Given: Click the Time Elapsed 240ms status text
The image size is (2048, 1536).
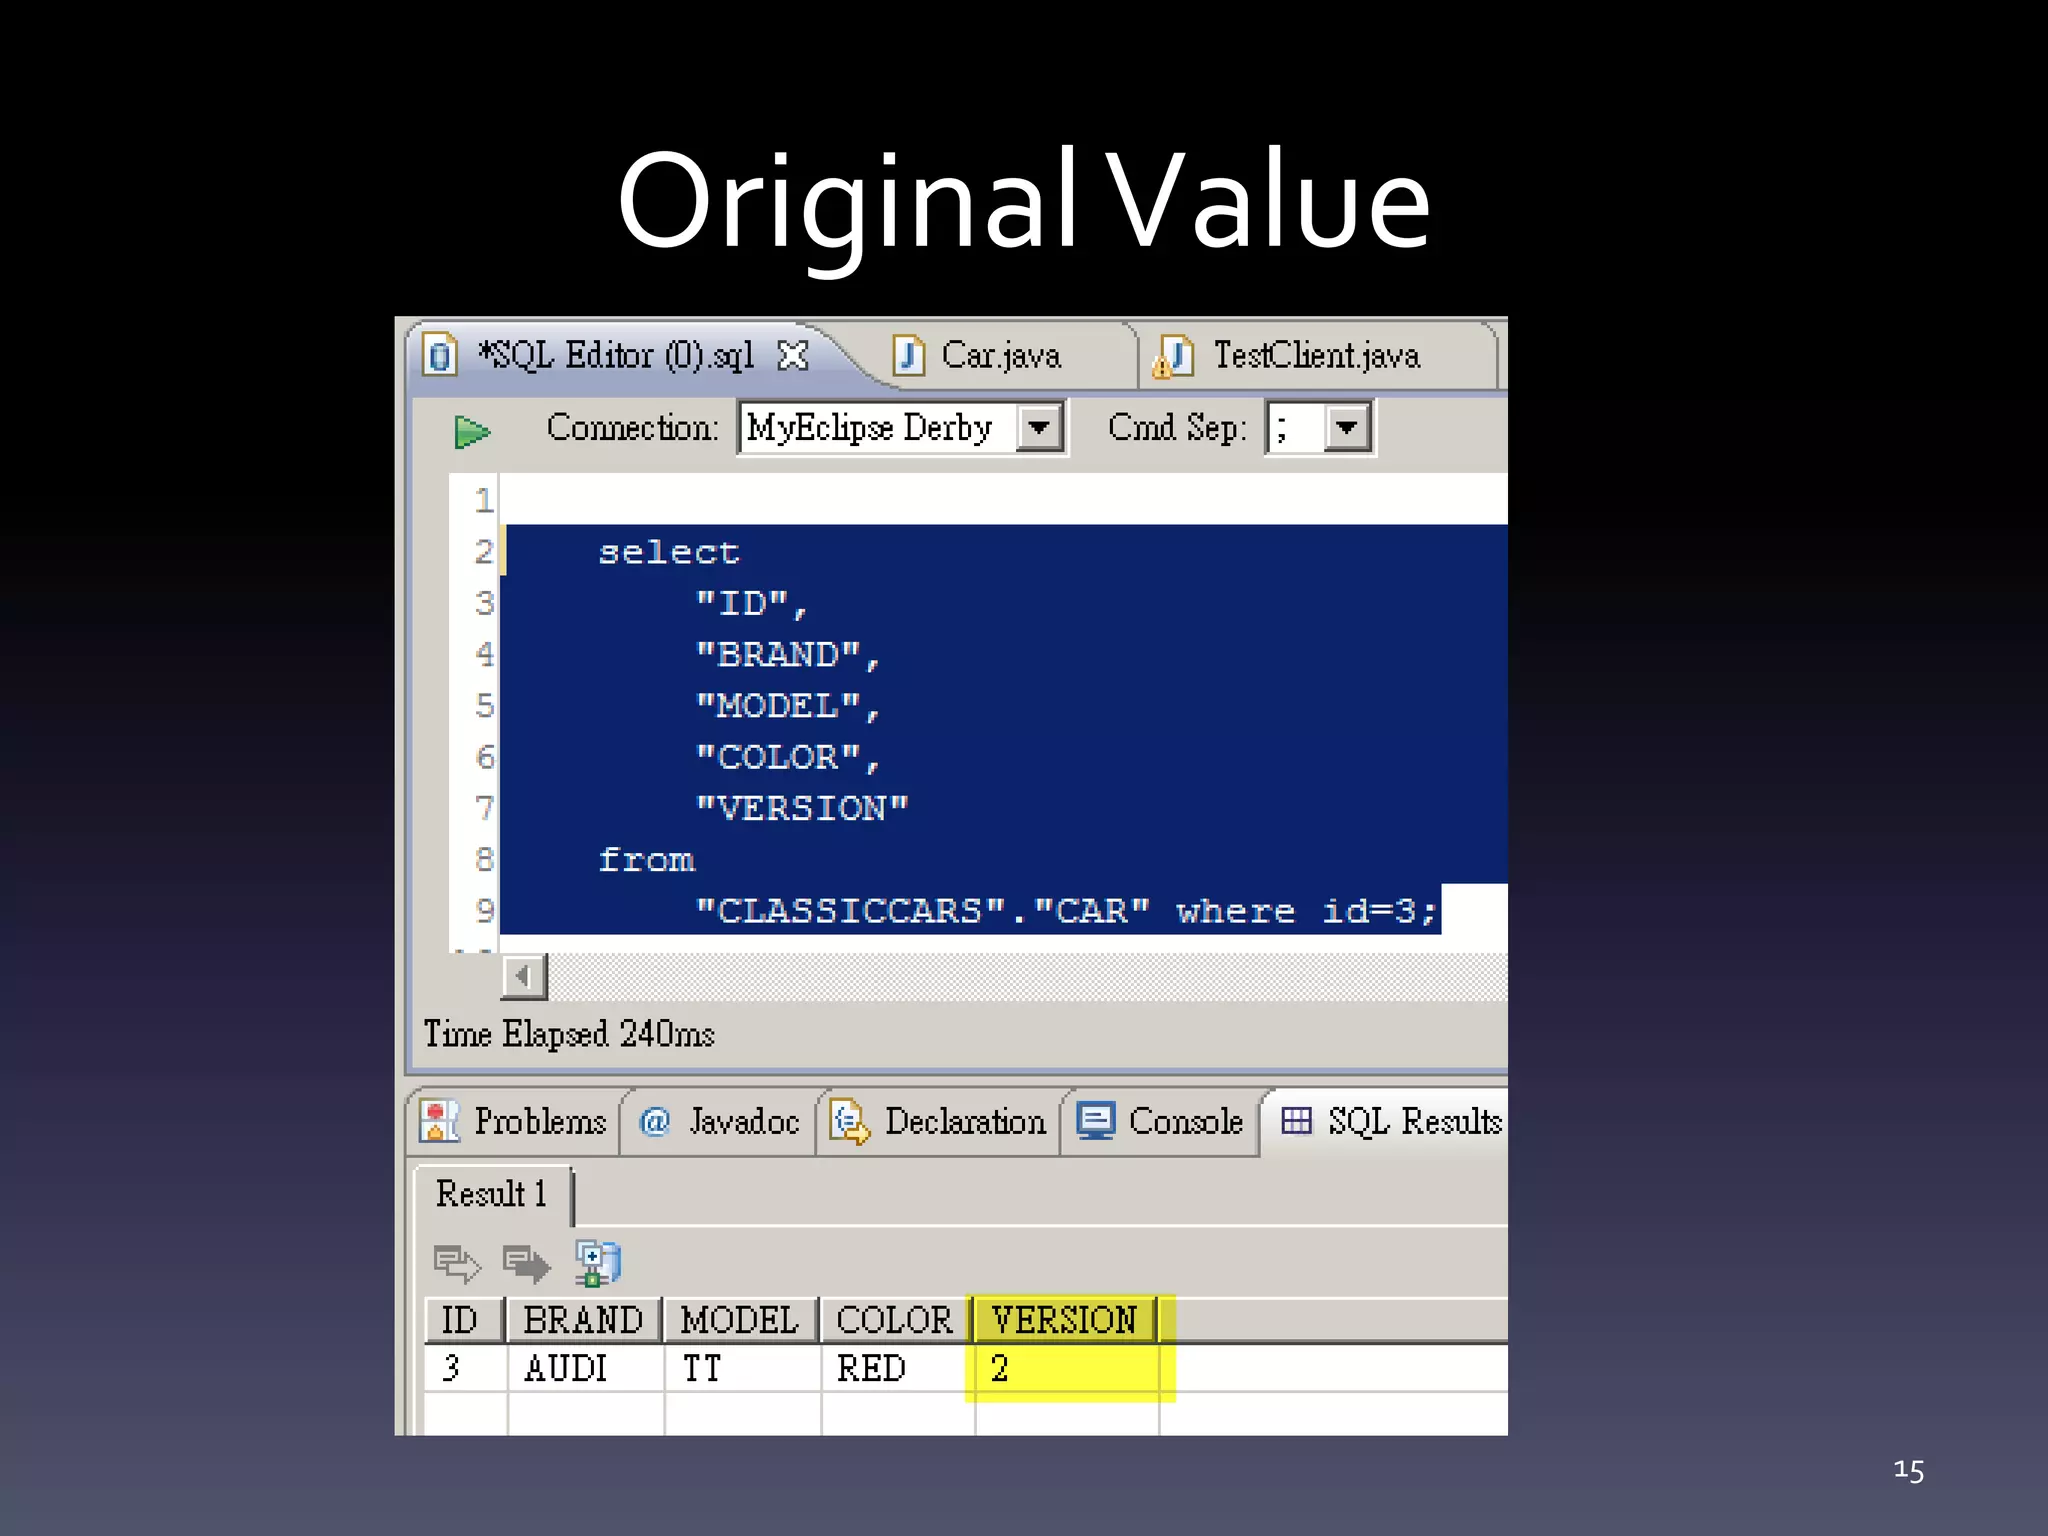Looking at the screenshot, I should coord(569,1034).
